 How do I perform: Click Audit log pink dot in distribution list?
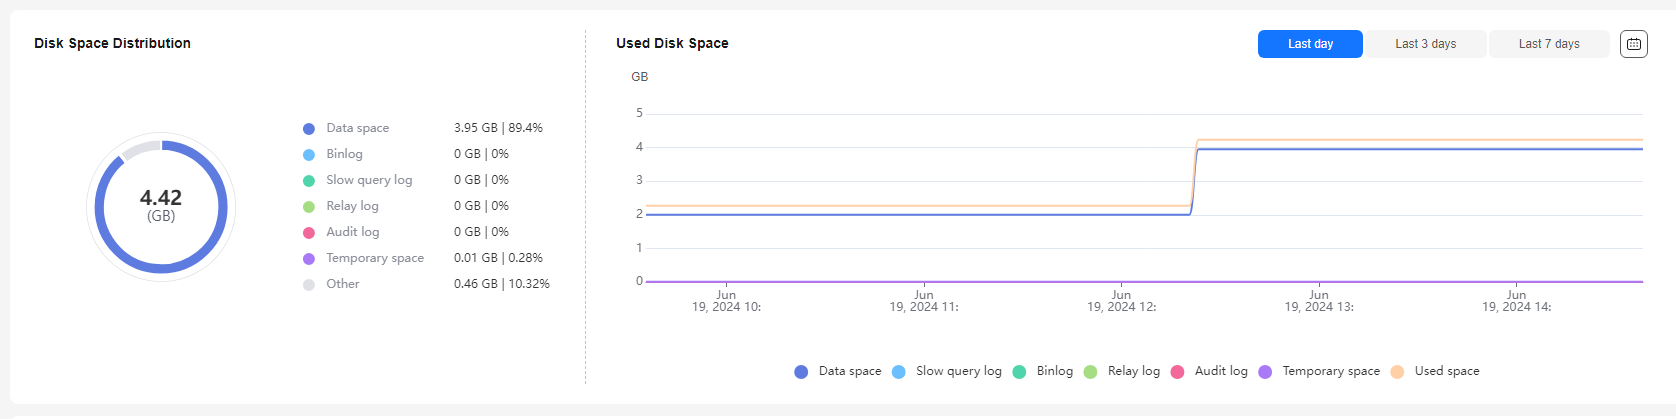pyautogui.click(x=309, y=233)
